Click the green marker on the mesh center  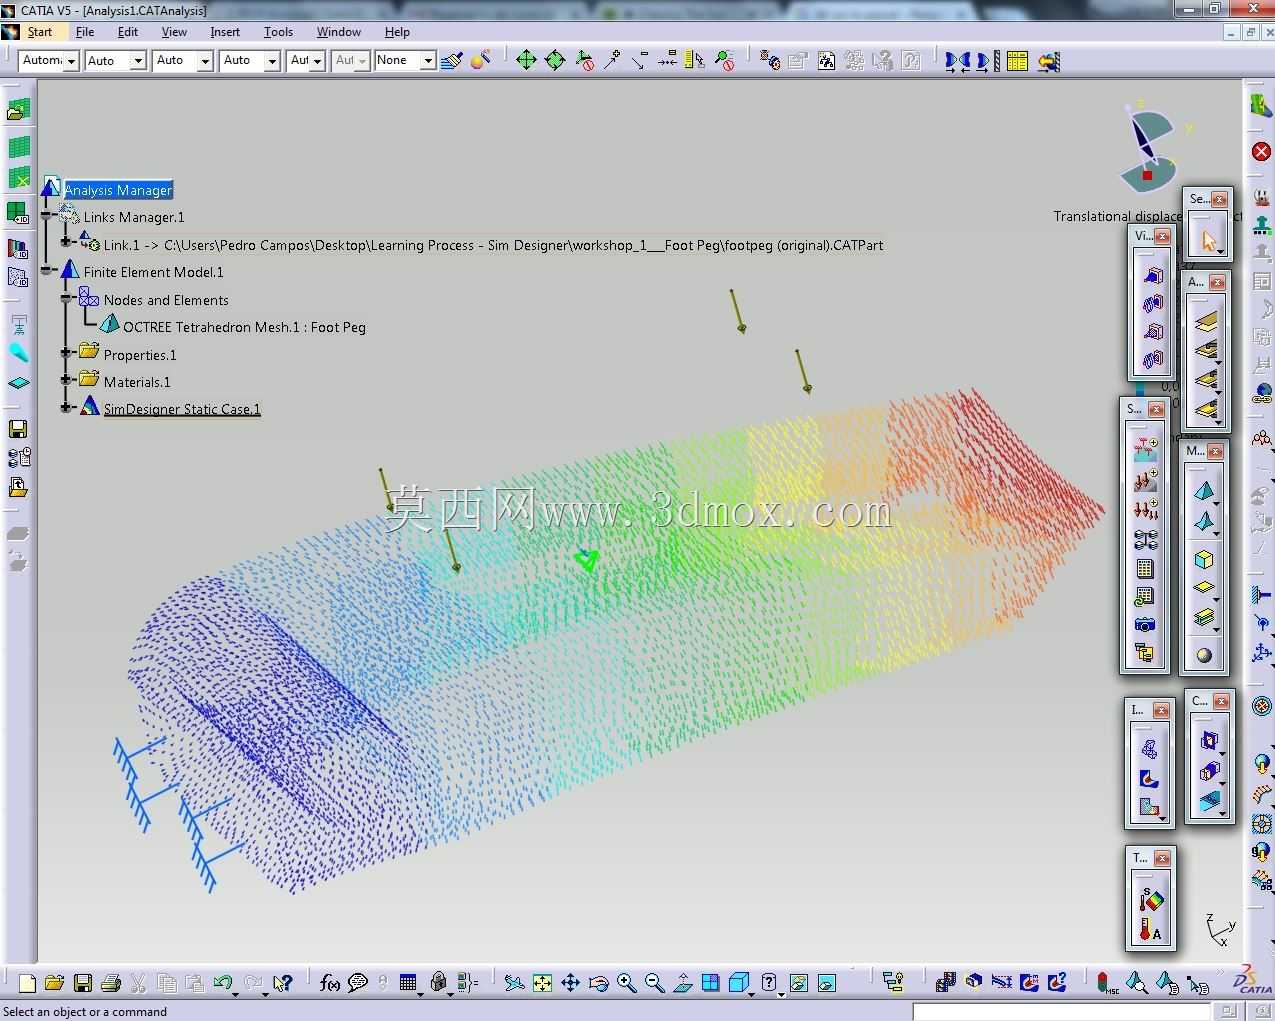click(588, 559)
